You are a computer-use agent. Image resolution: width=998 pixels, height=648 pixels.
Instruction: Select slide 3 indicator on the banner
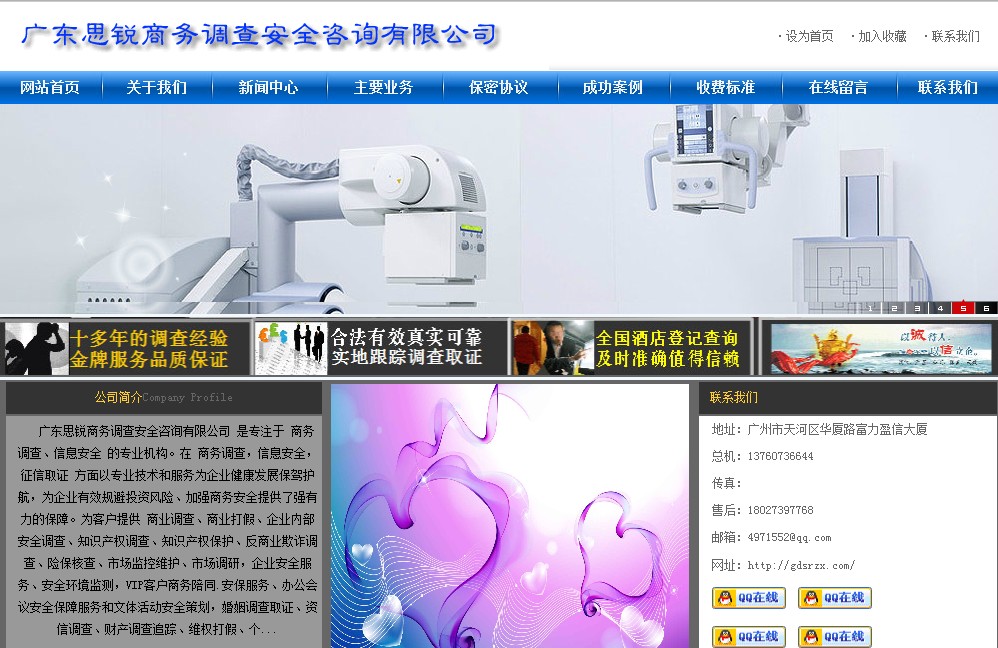(x=917, y=308)
